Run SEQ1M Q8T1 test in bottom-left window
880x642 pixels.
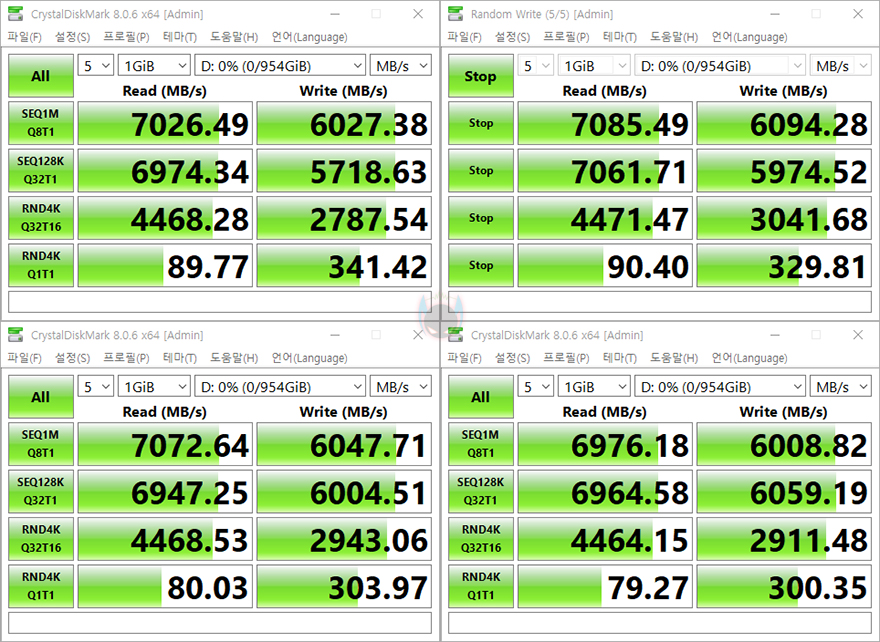[x=40, y=444]
